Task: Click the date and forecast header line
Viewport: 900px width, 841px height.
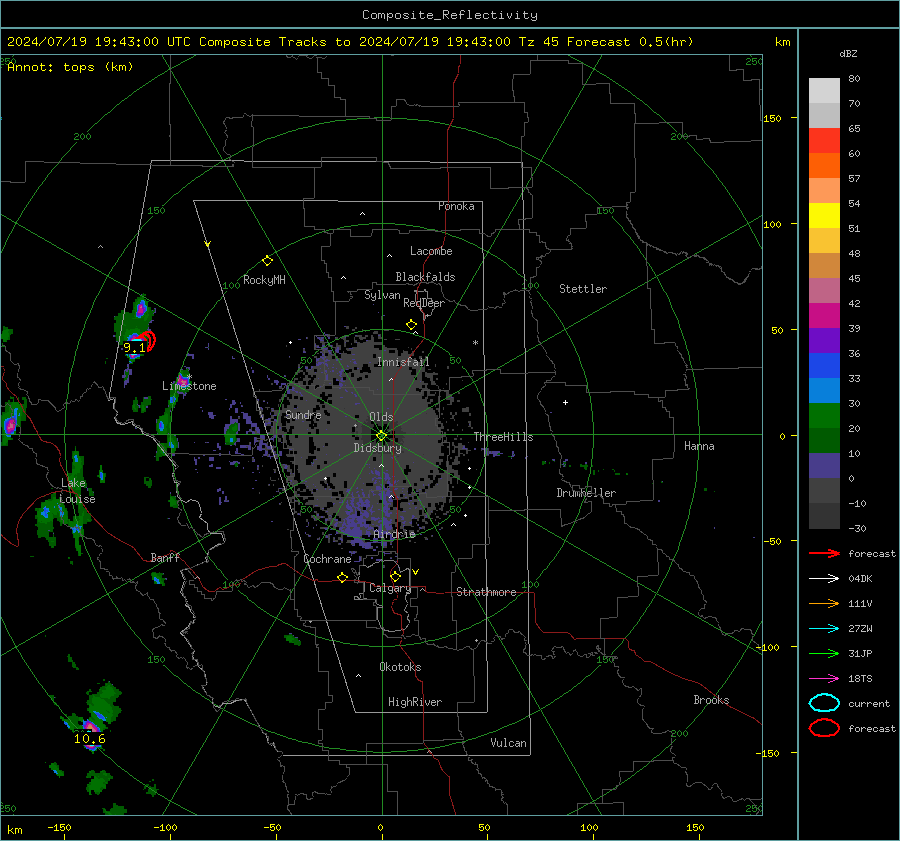Action: 350,42
